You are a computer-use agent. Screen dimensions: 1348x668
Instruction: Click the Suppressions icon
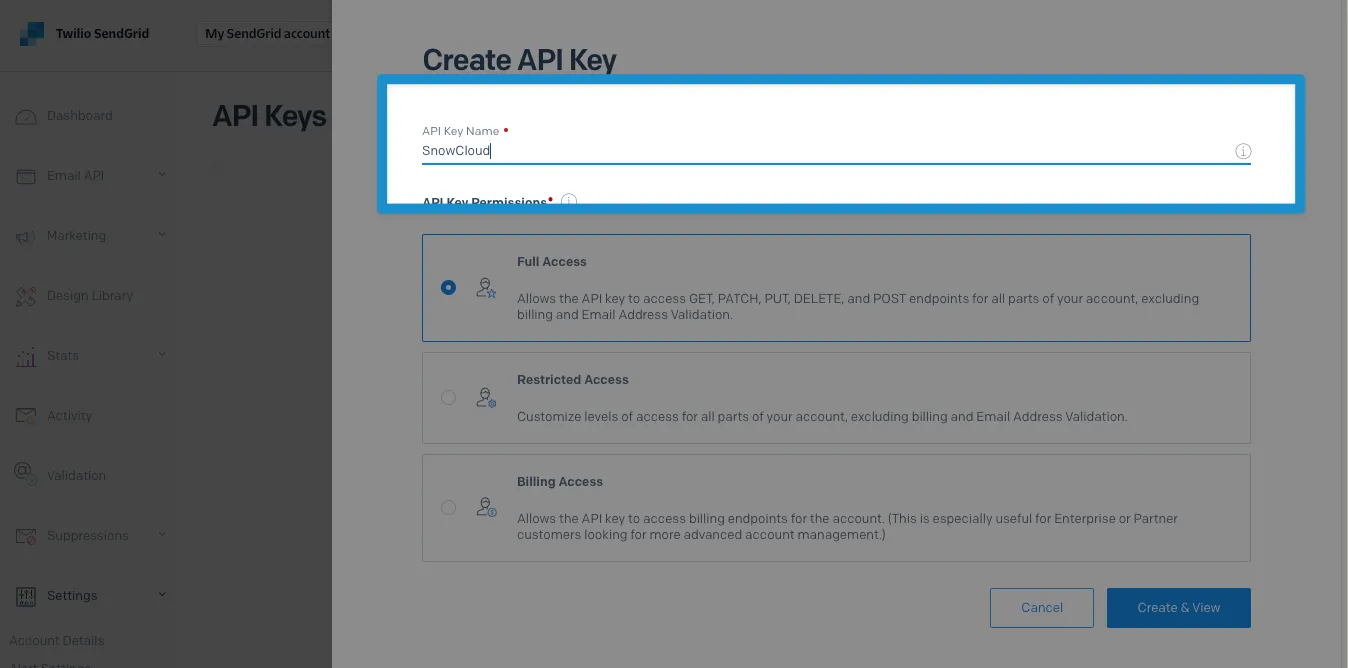coord(27,537)
